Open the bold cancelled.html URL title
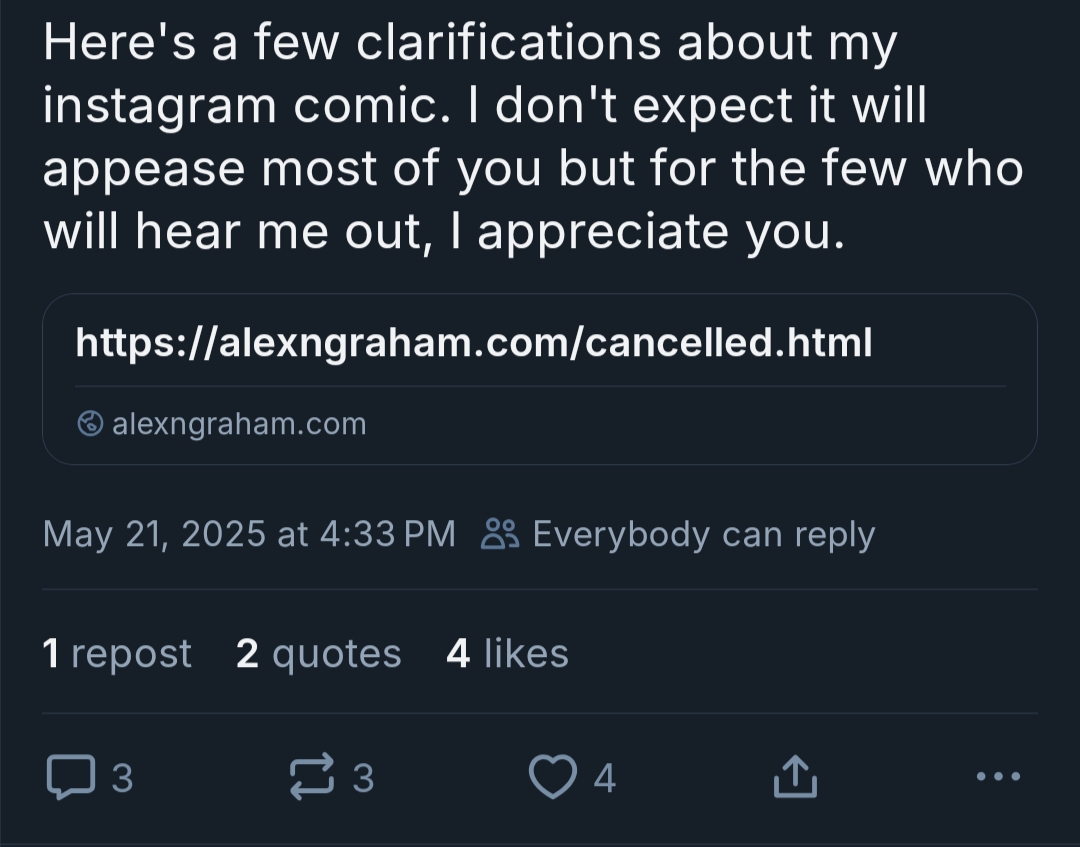1080x847 pixels. (x=474, y=343)
